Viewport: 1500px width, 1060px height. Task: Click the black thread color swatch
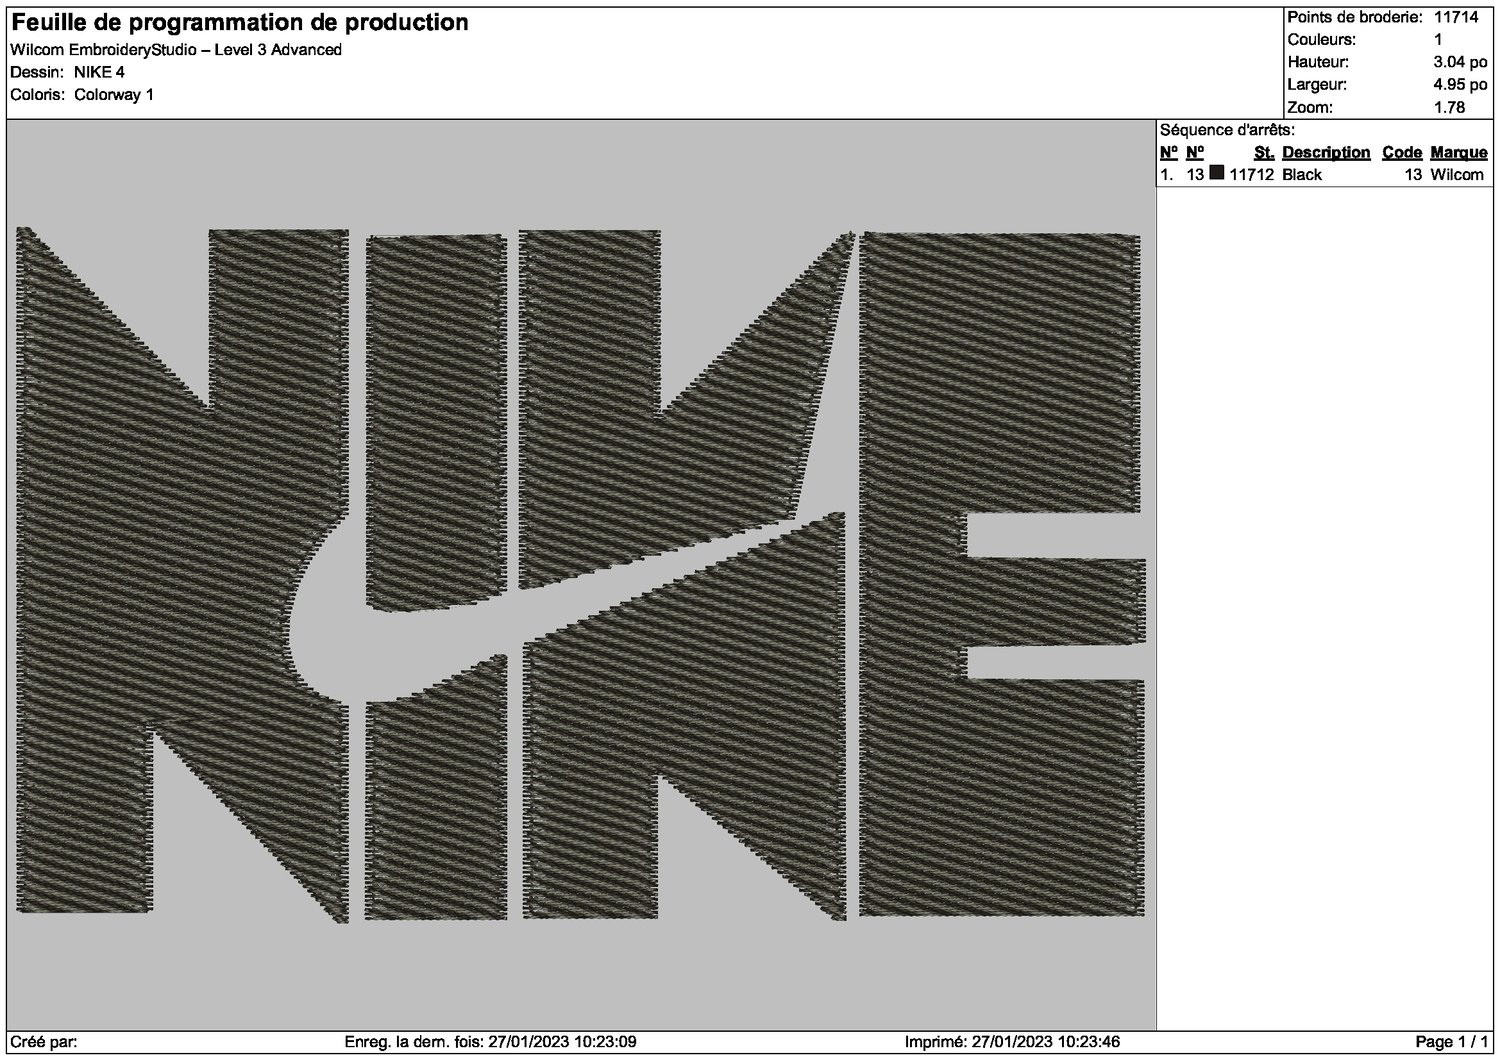tap(1217, 173)
